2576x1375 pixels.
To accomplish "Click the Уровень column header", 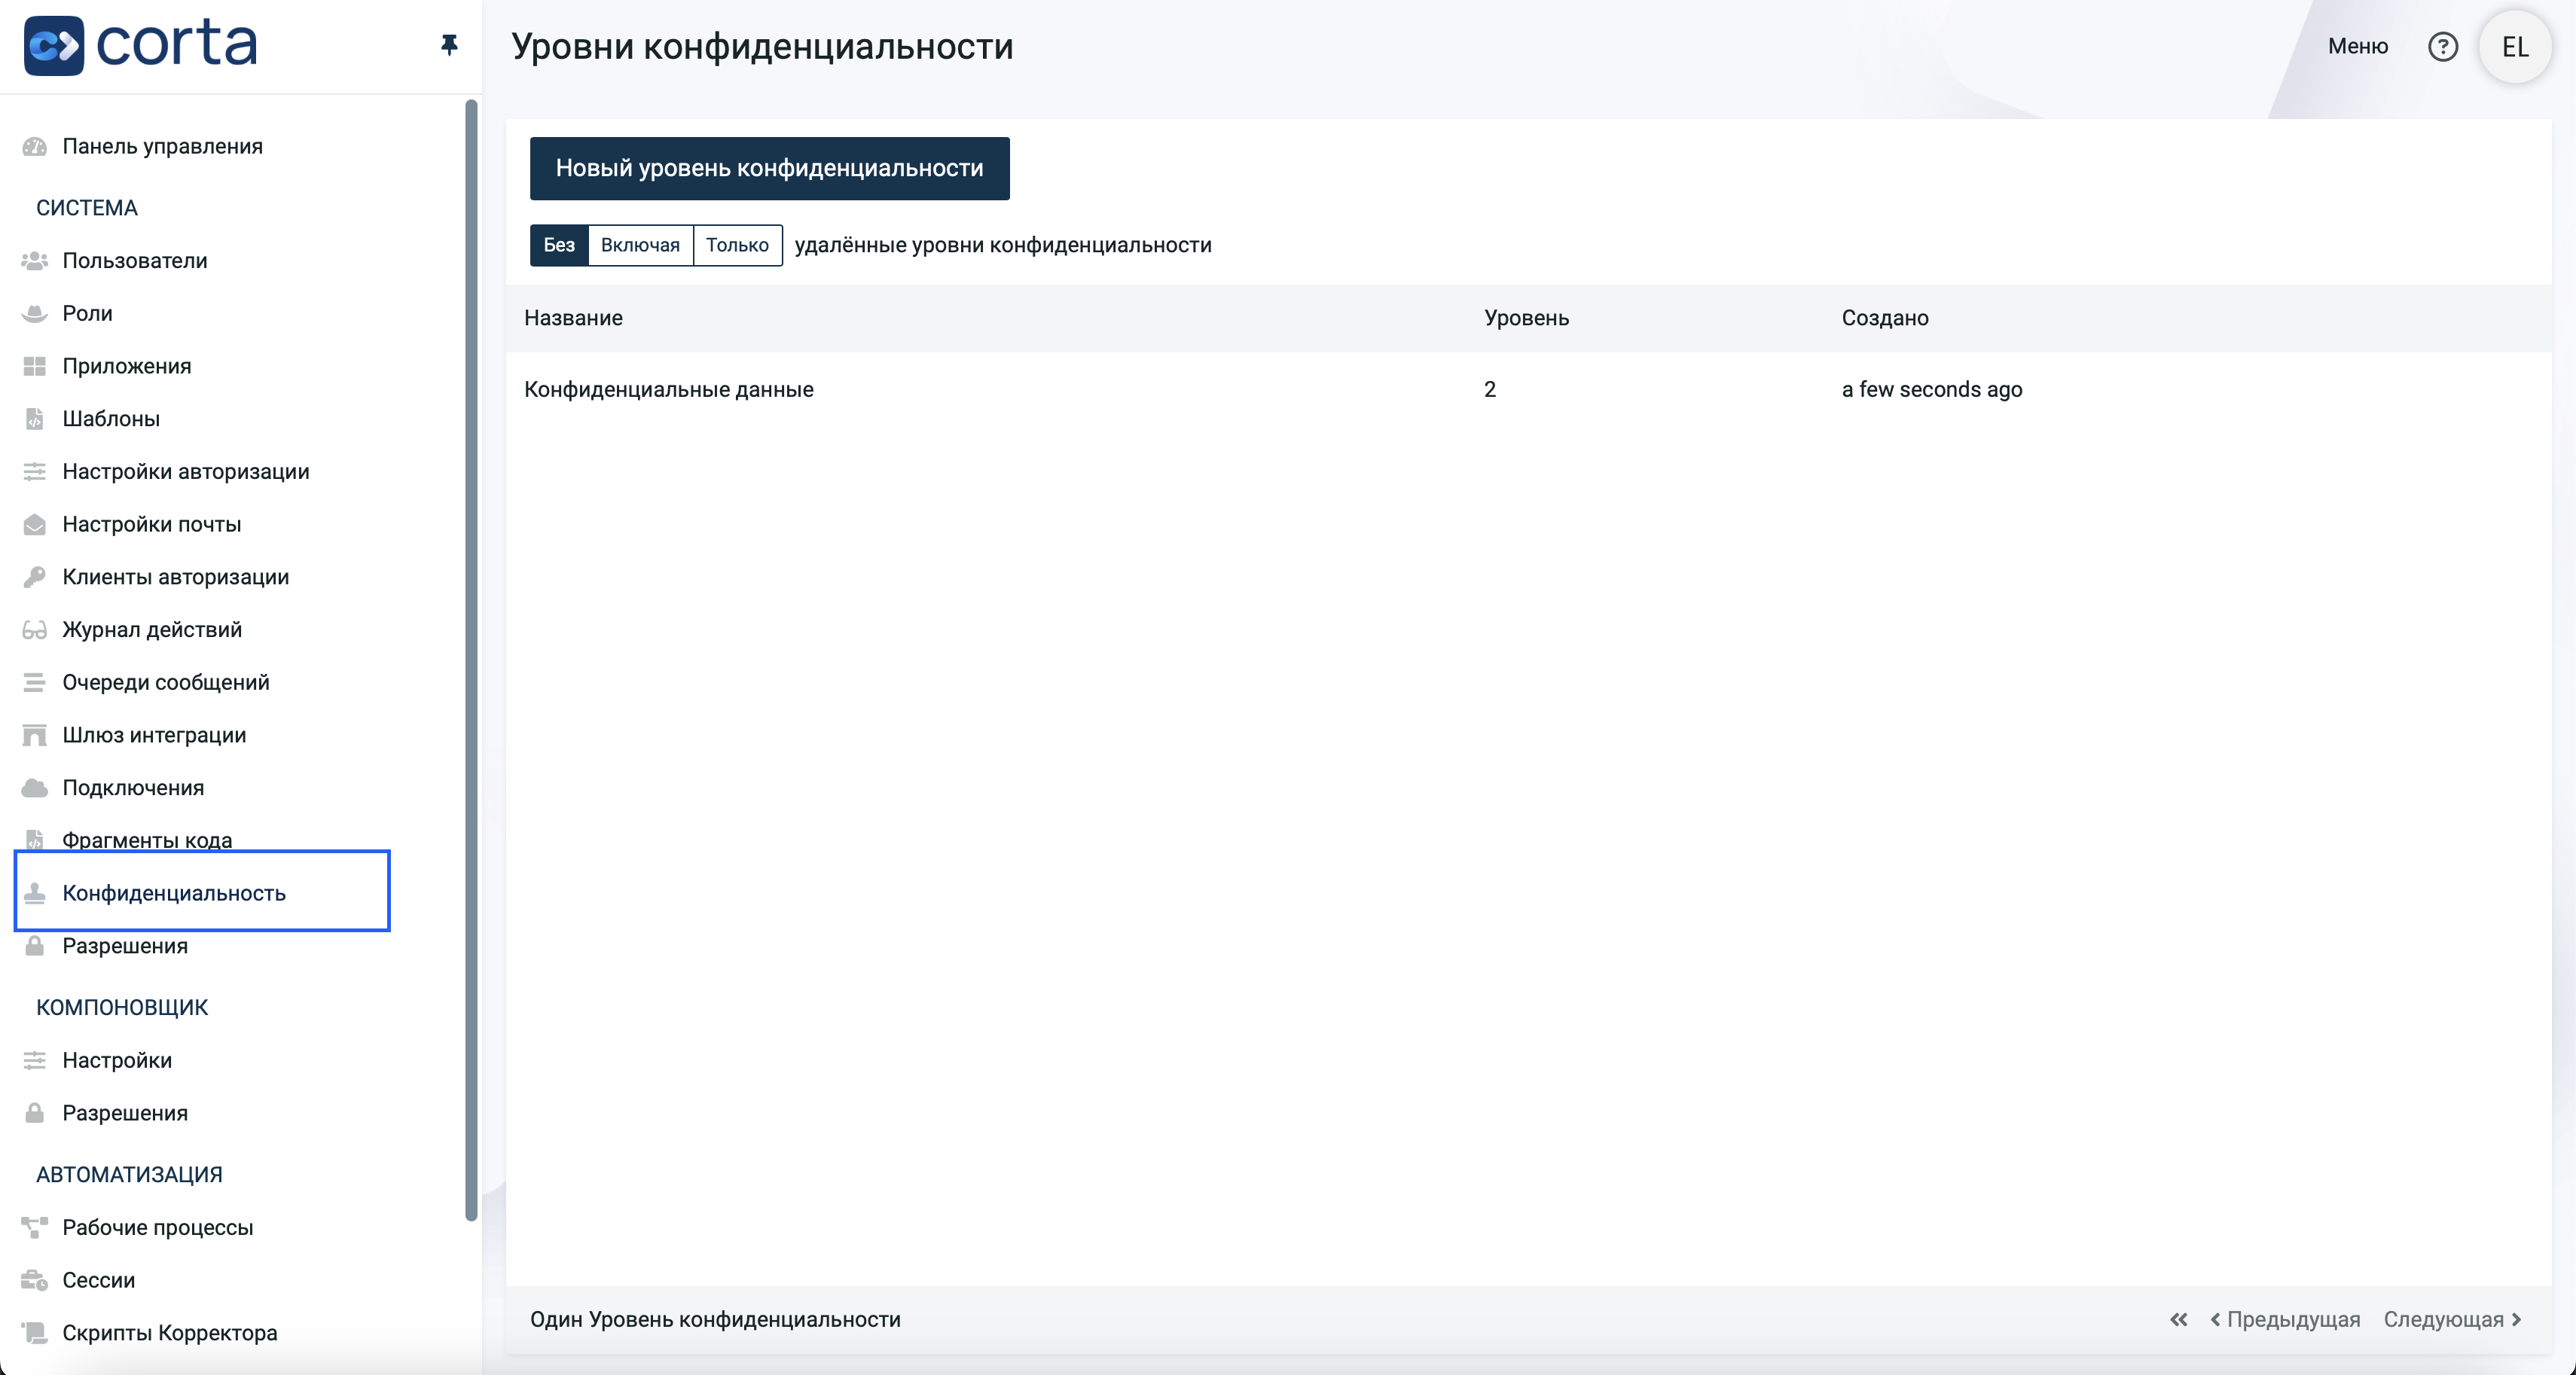I will (x=1526, y=318).
